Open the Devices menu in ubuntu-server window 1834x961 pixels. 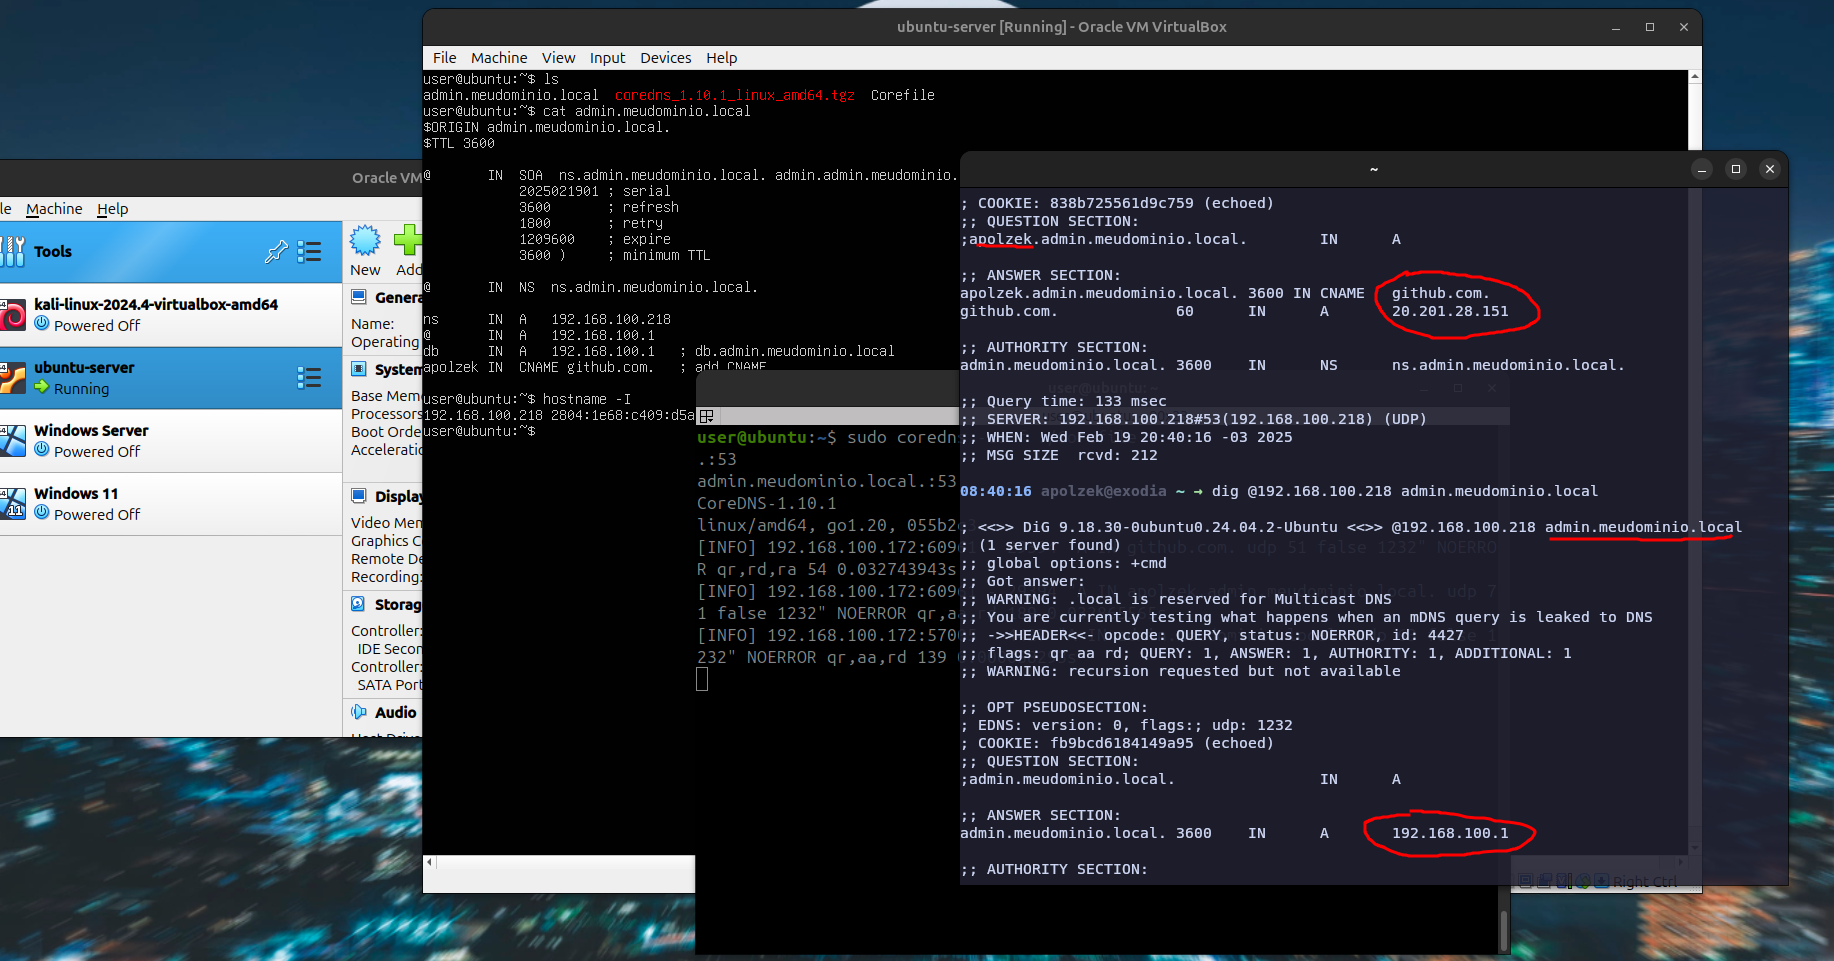pyautogui.click(x=666, y=58)
